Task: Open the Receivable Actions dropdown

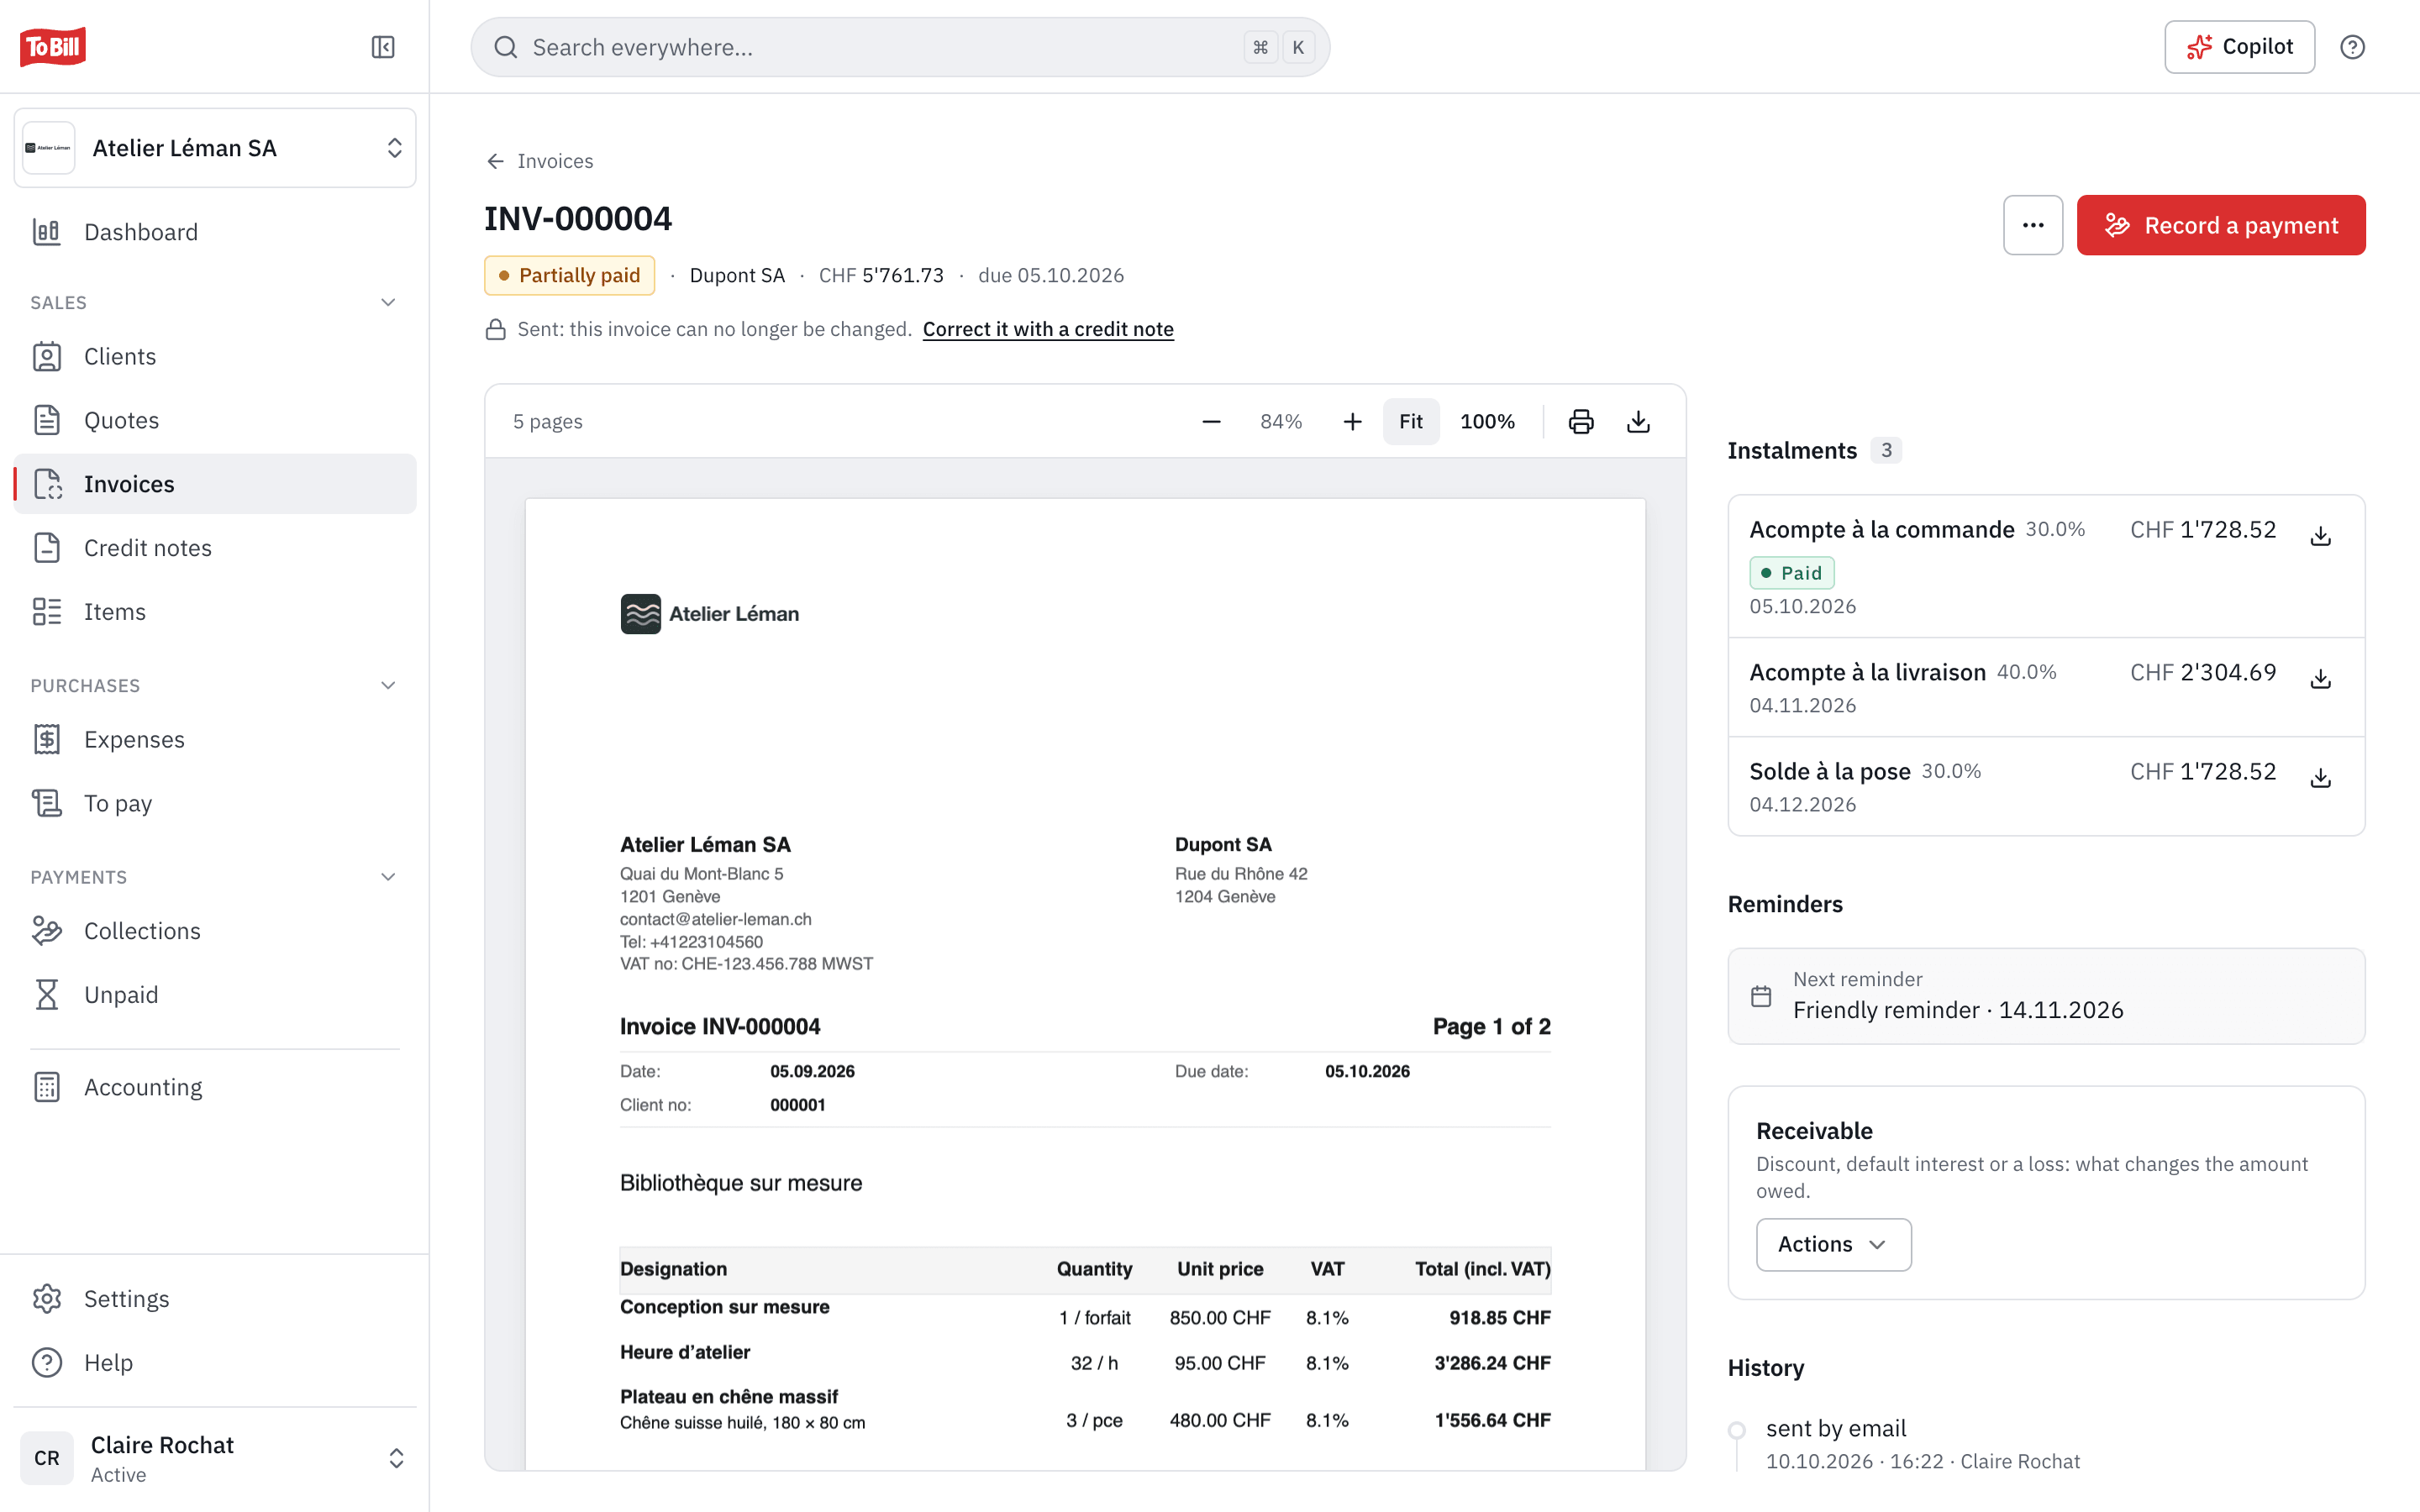Action: (1833, 1244)
